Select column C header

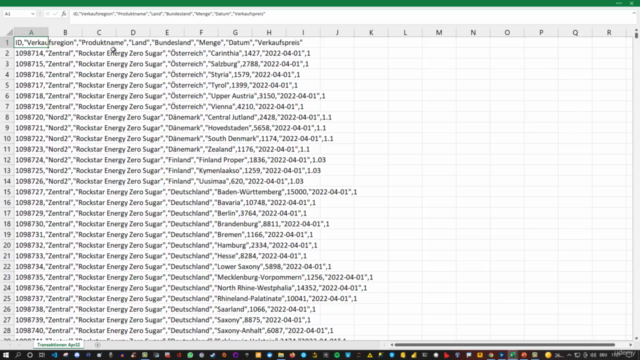99,32
